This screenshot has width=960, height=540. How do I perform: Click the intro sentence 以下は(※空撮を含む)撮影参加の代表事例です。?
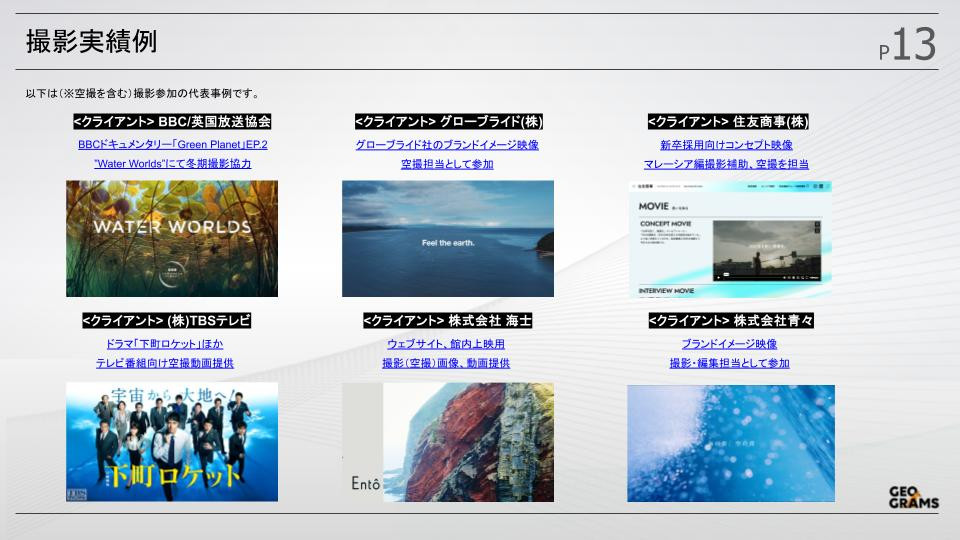pos(144,94)
